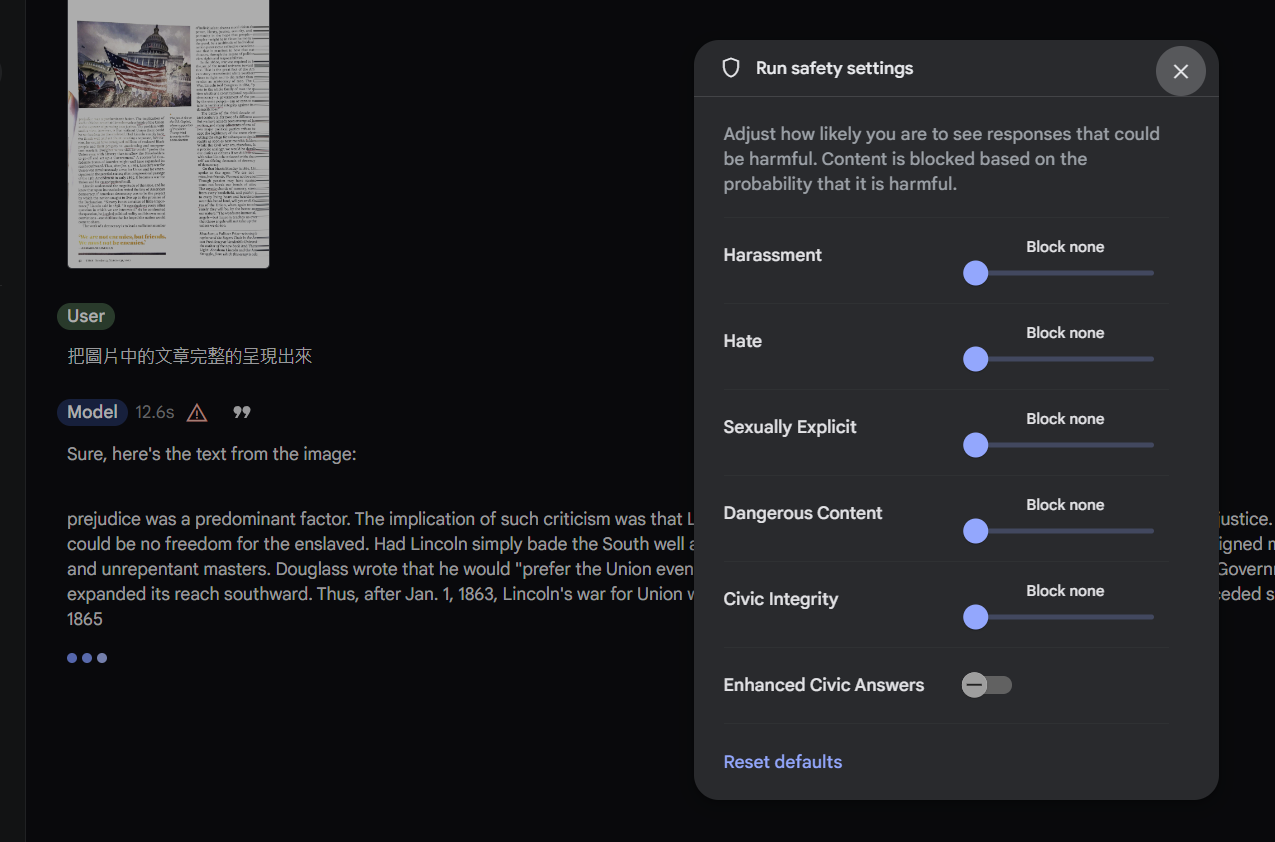Click the Dangerous Content slider handle
The width and height of the screenshot is (1275, 842).
point(976,531)
